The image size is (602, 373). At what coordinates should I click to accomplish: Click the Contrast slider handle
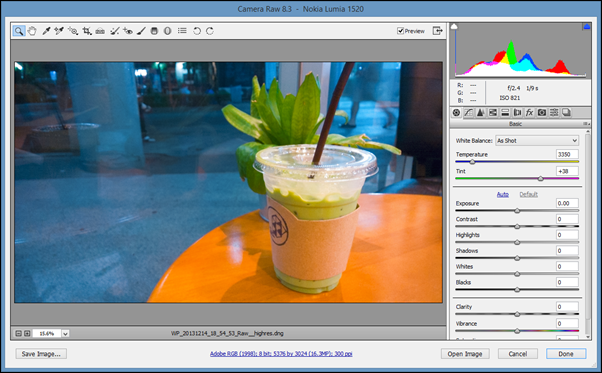pos(517,226)
